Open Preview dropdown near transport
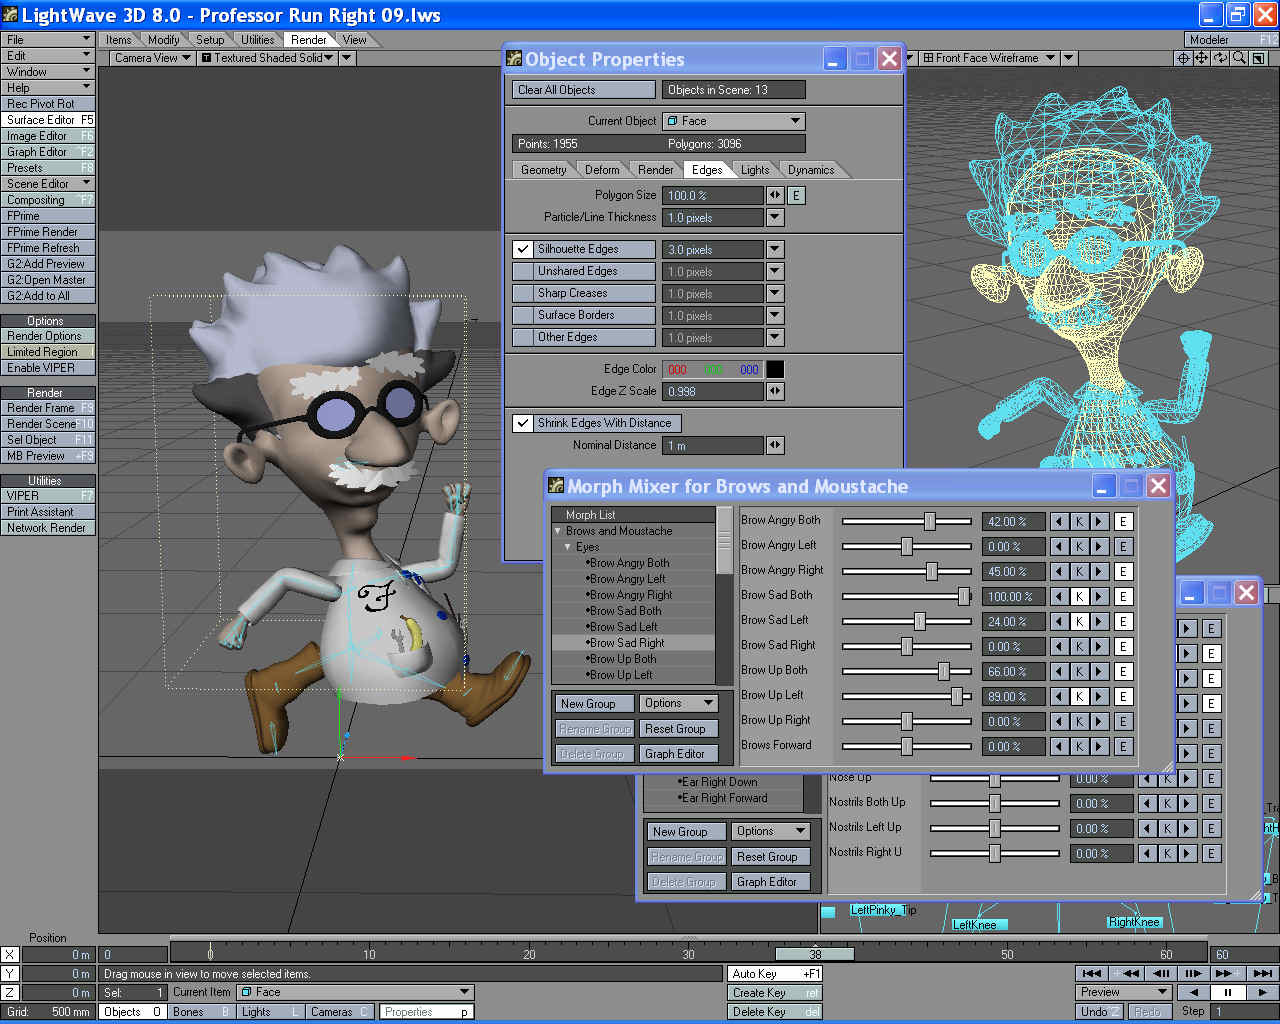Image resolution: width=1280 pixels, height=1024 pixels. [x=1124, y=992]
